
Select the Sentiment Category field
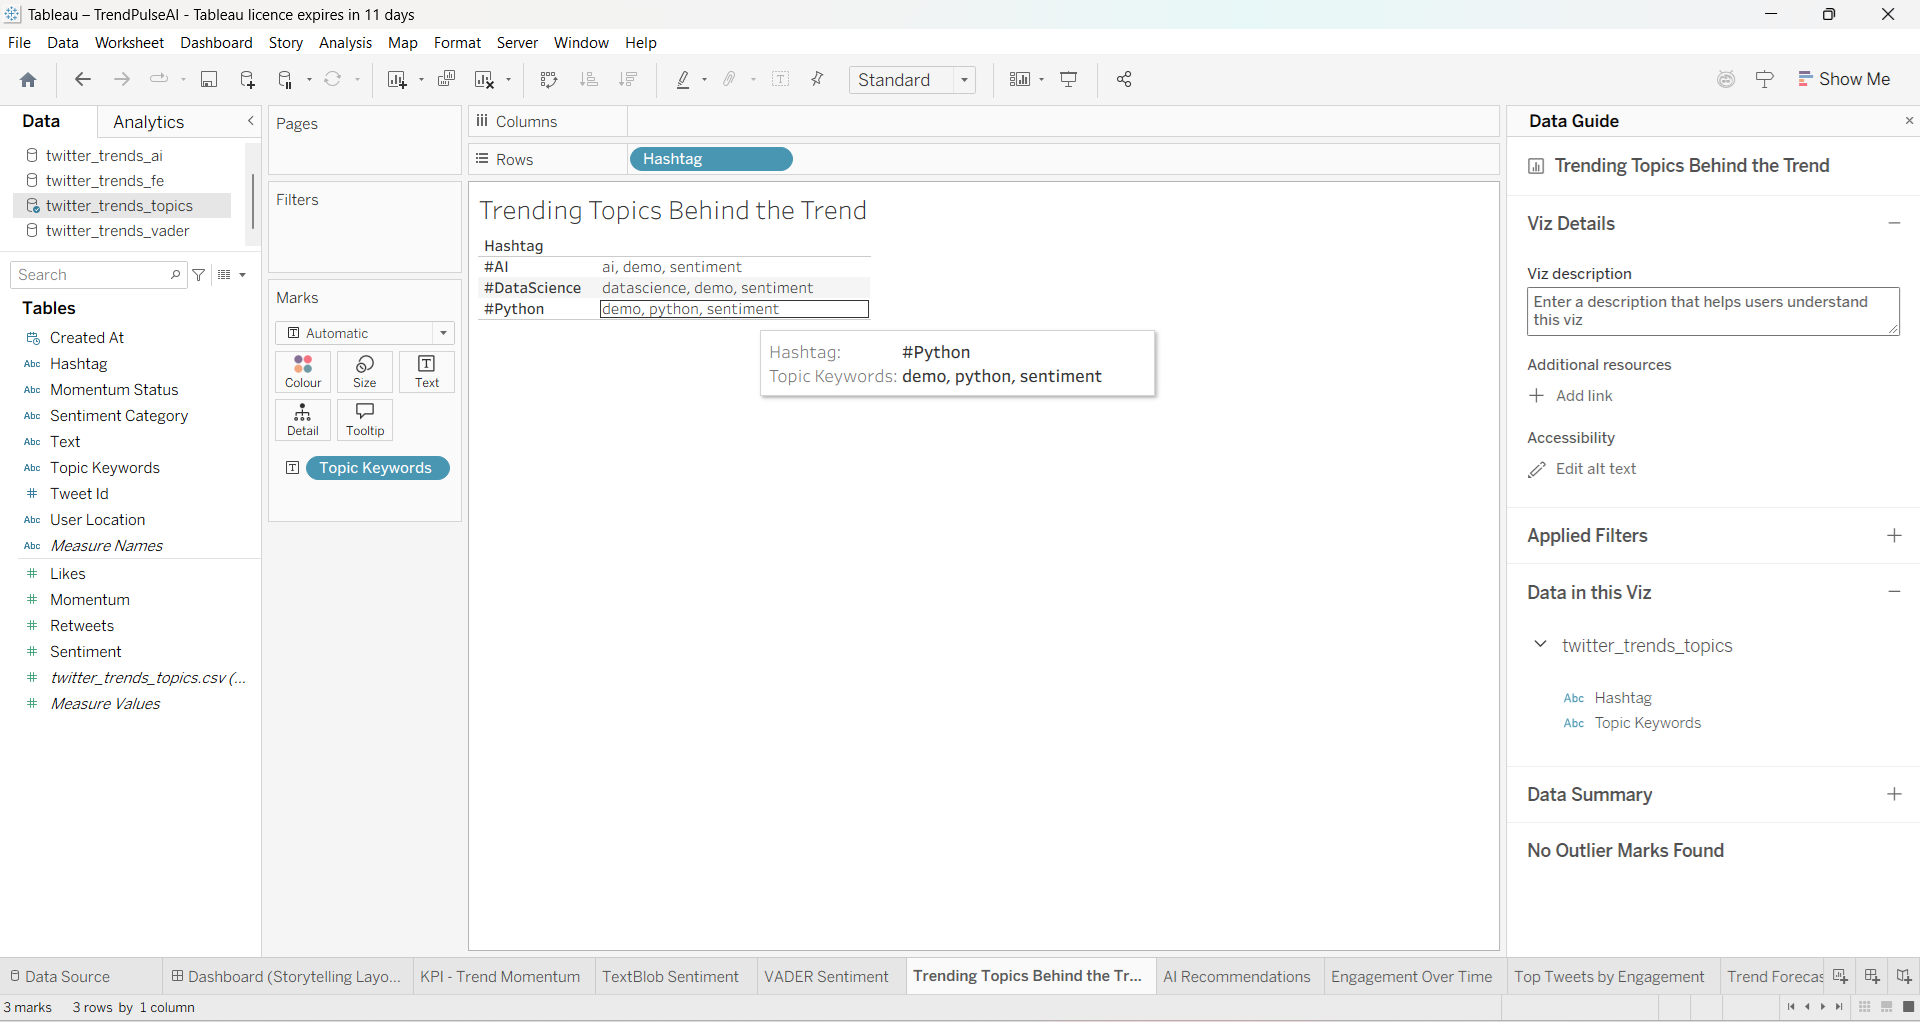coord(119,416)
